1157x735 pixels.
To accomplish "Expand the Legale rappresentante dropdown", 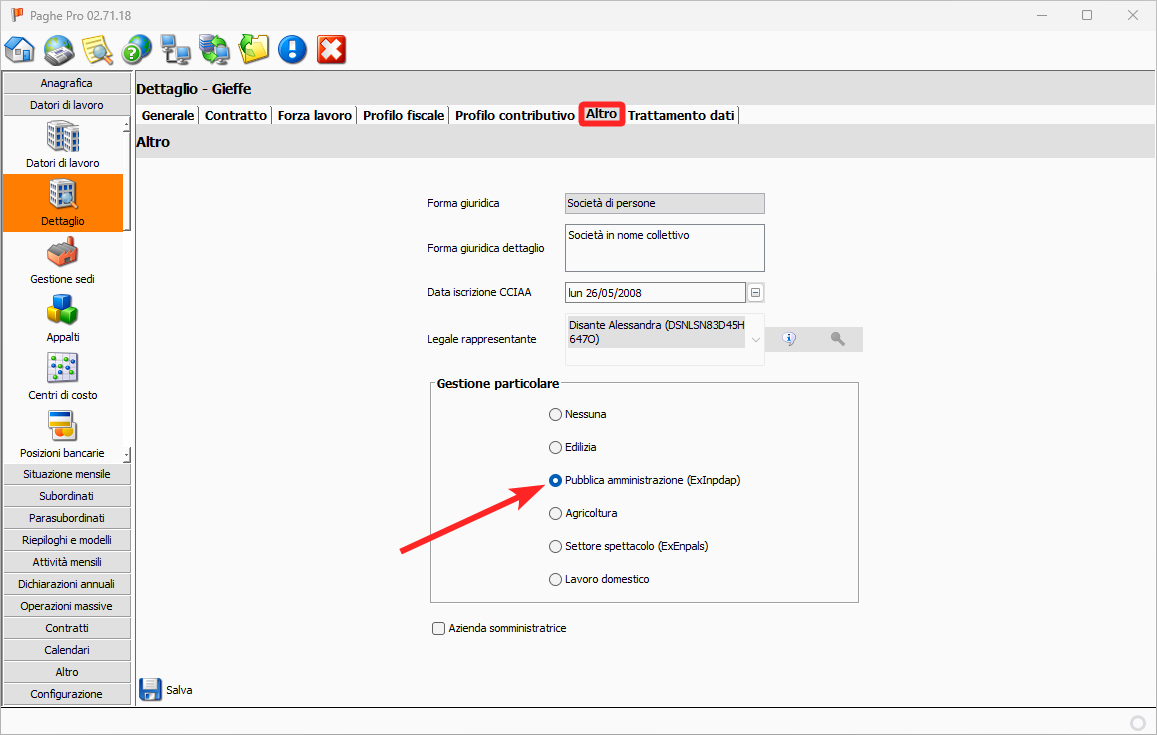I will 755,339.
